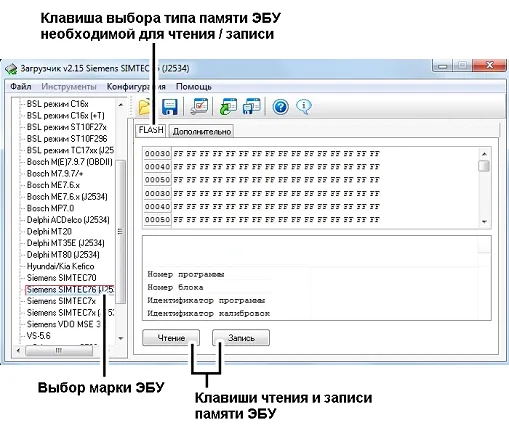Click ECU list horizontal scroll left arrow

click(18, 350)
